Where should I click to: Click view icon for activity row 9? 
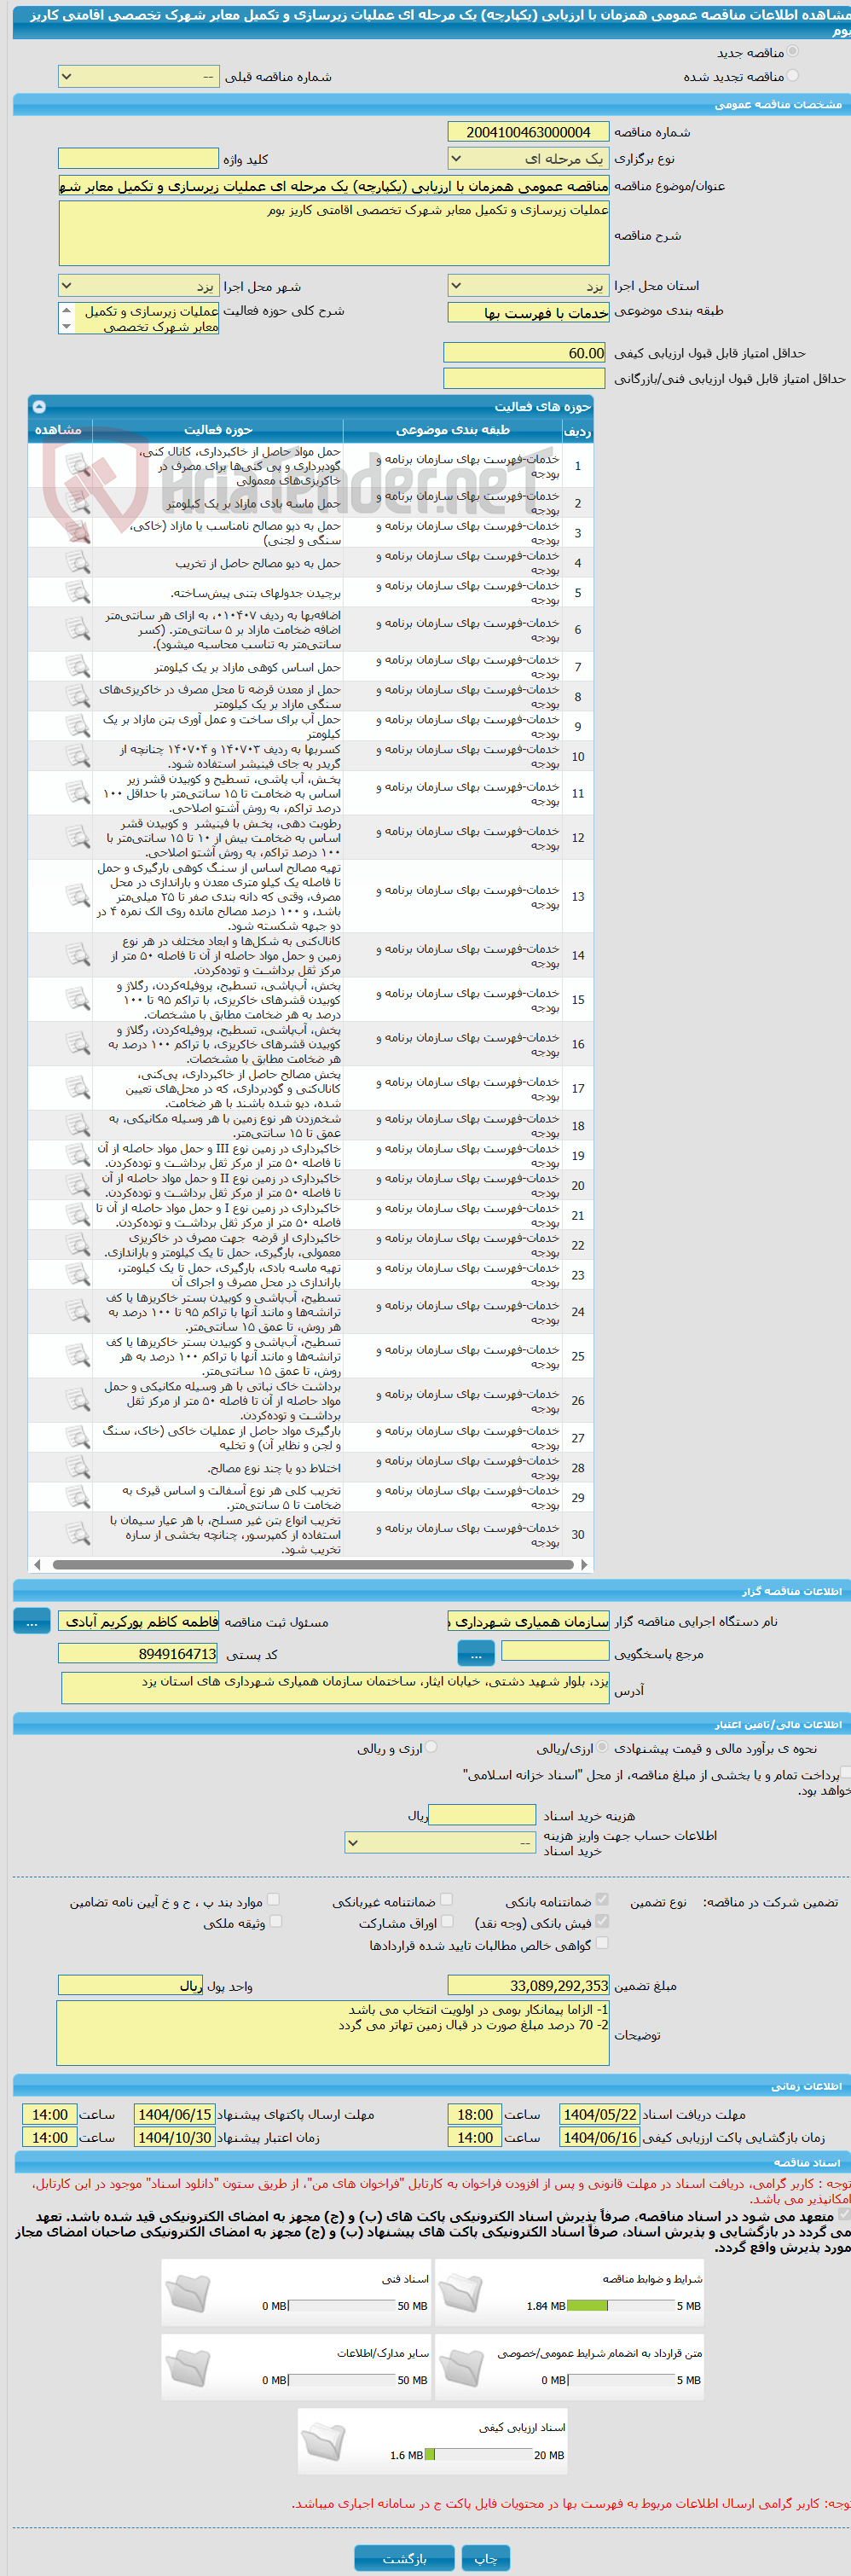tap(77, 726)
